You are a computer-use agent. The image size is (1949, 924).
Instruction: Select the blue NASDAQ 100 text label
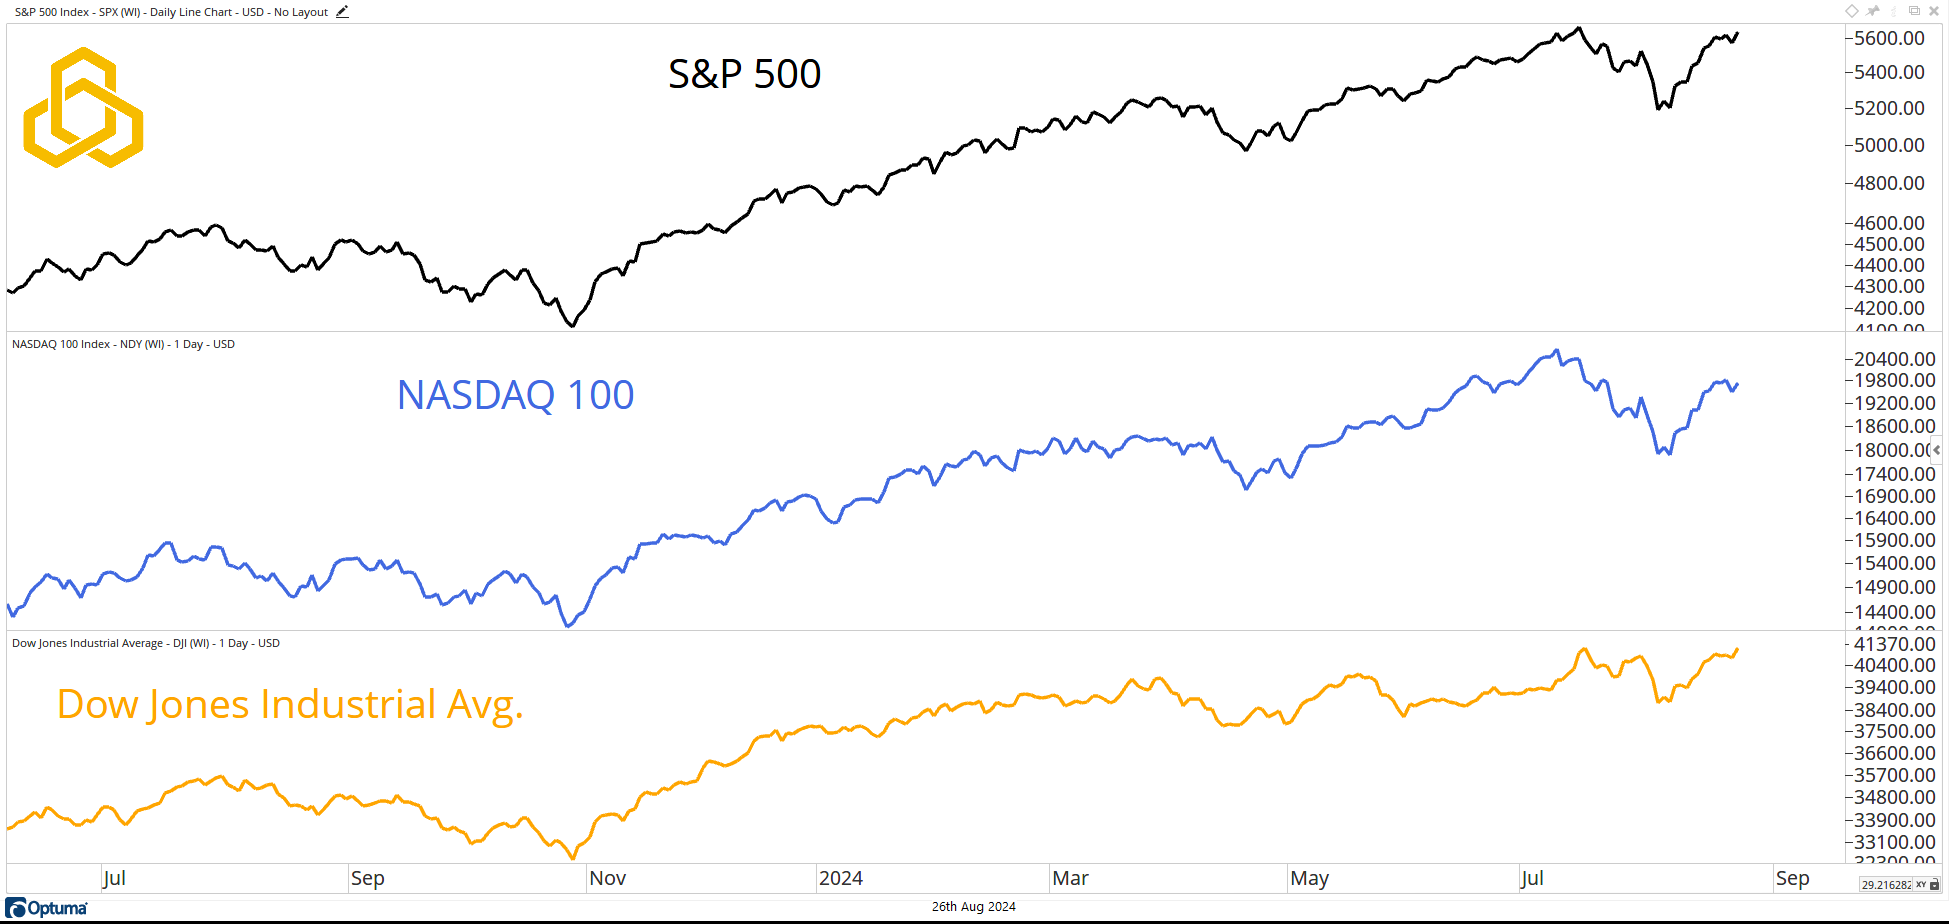pyautogui.click(x=515, y=395)
